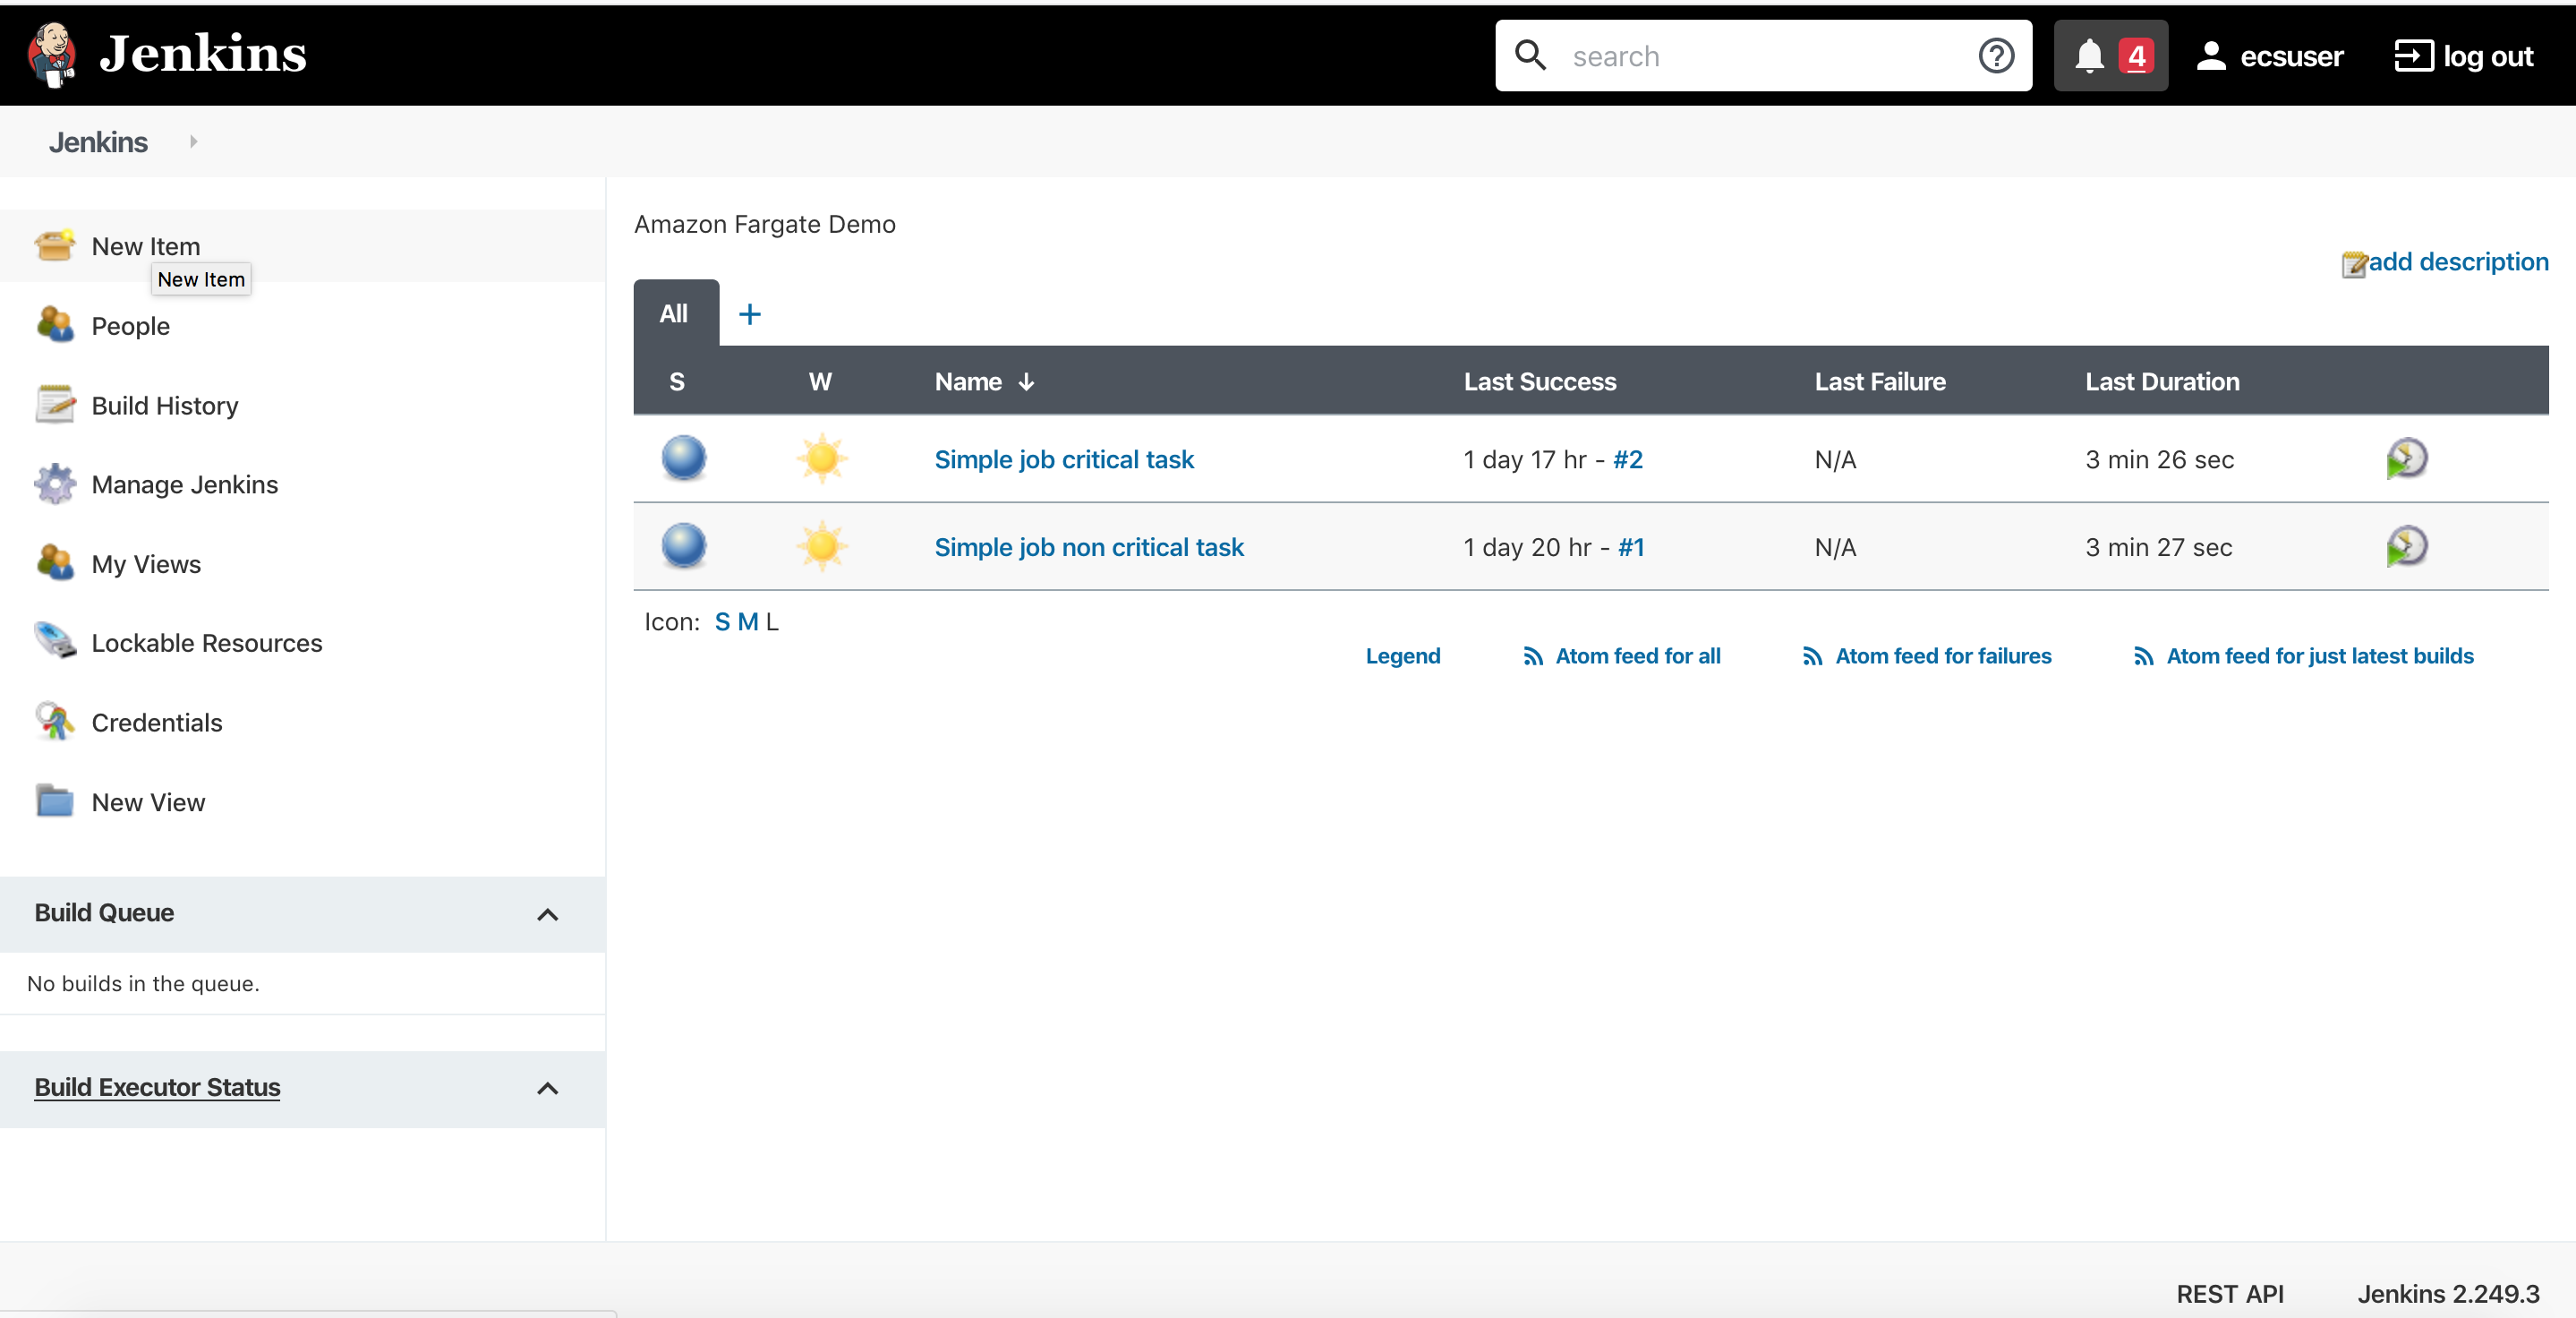Toggle sort order on the Name column
The image size is (2576, 1318).
[983, 381]
